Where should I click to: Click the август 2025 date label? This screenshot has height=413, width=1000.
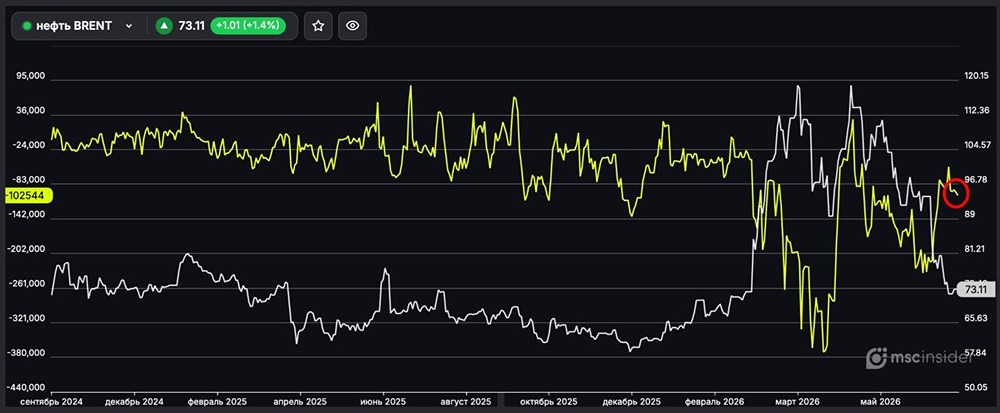click(x=466, y=402)
